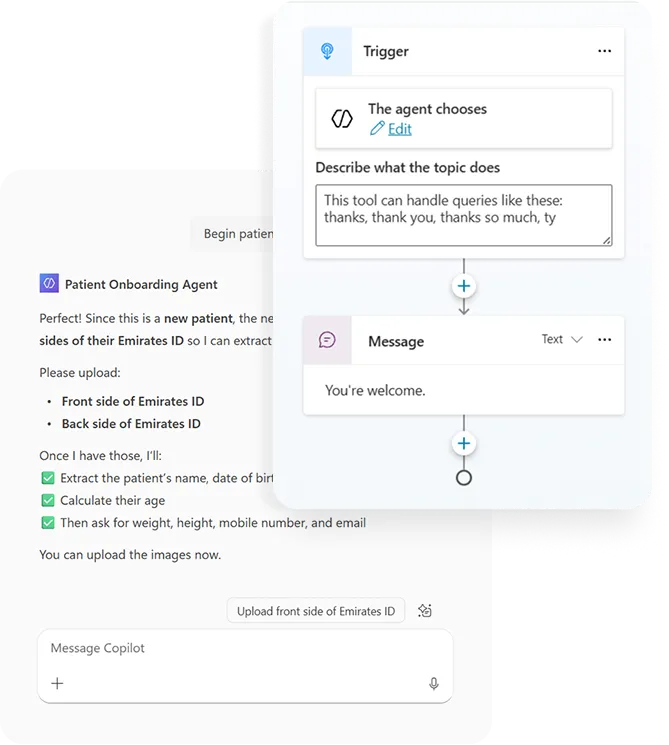Click the green check beside Calculate their age
This screenshot has width=669, height=745.
click(48, 500)
